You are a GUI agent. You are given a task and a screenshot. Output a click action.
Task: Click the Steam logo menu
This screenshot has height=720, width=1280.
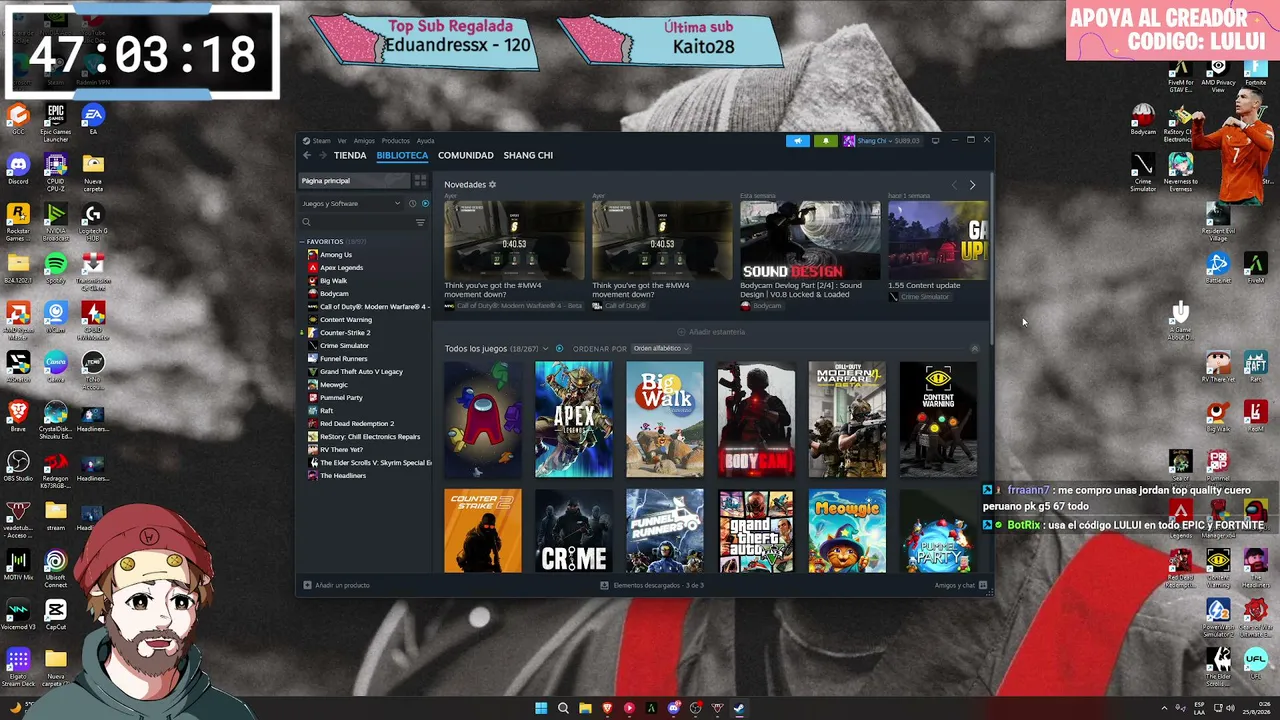pos(317,141)
